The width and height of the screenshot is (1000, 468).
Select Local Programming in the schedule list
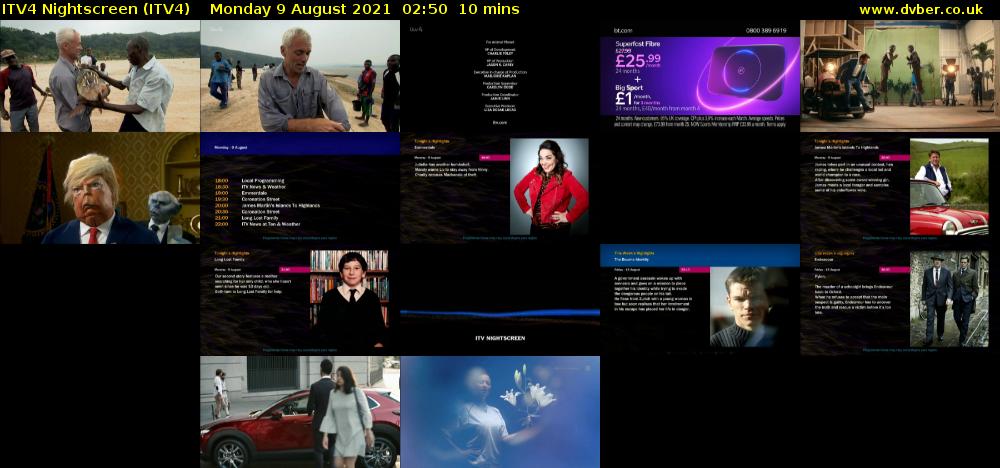tap(263, 180)
